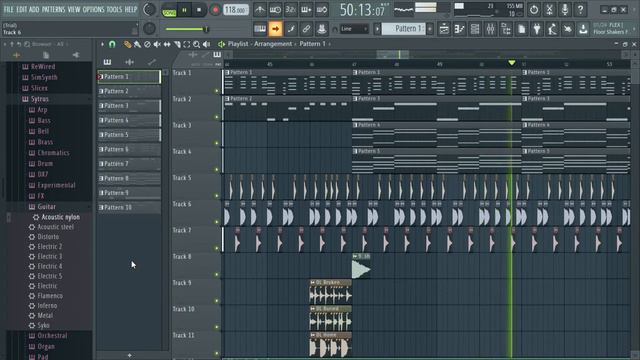Pause playback with the pause button
Screen dimensions: 640x360
(x=184, y=10)
